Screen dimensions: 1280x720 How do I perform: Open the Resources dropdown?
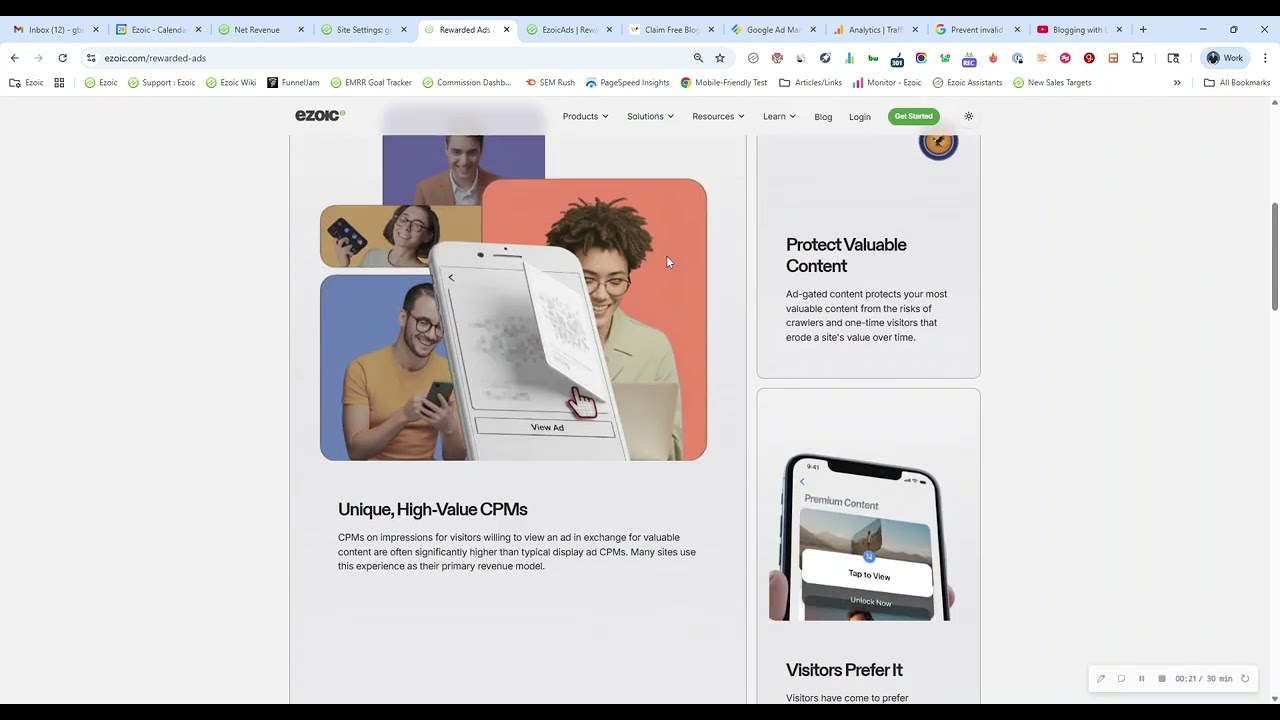pos(718,116)
